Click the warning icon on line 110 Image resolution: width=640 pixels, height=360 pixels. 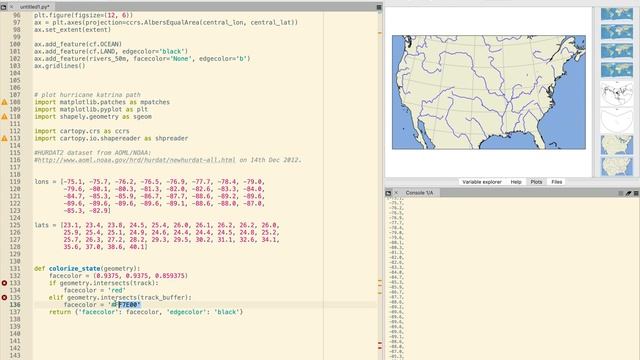[x=4, y=117]
